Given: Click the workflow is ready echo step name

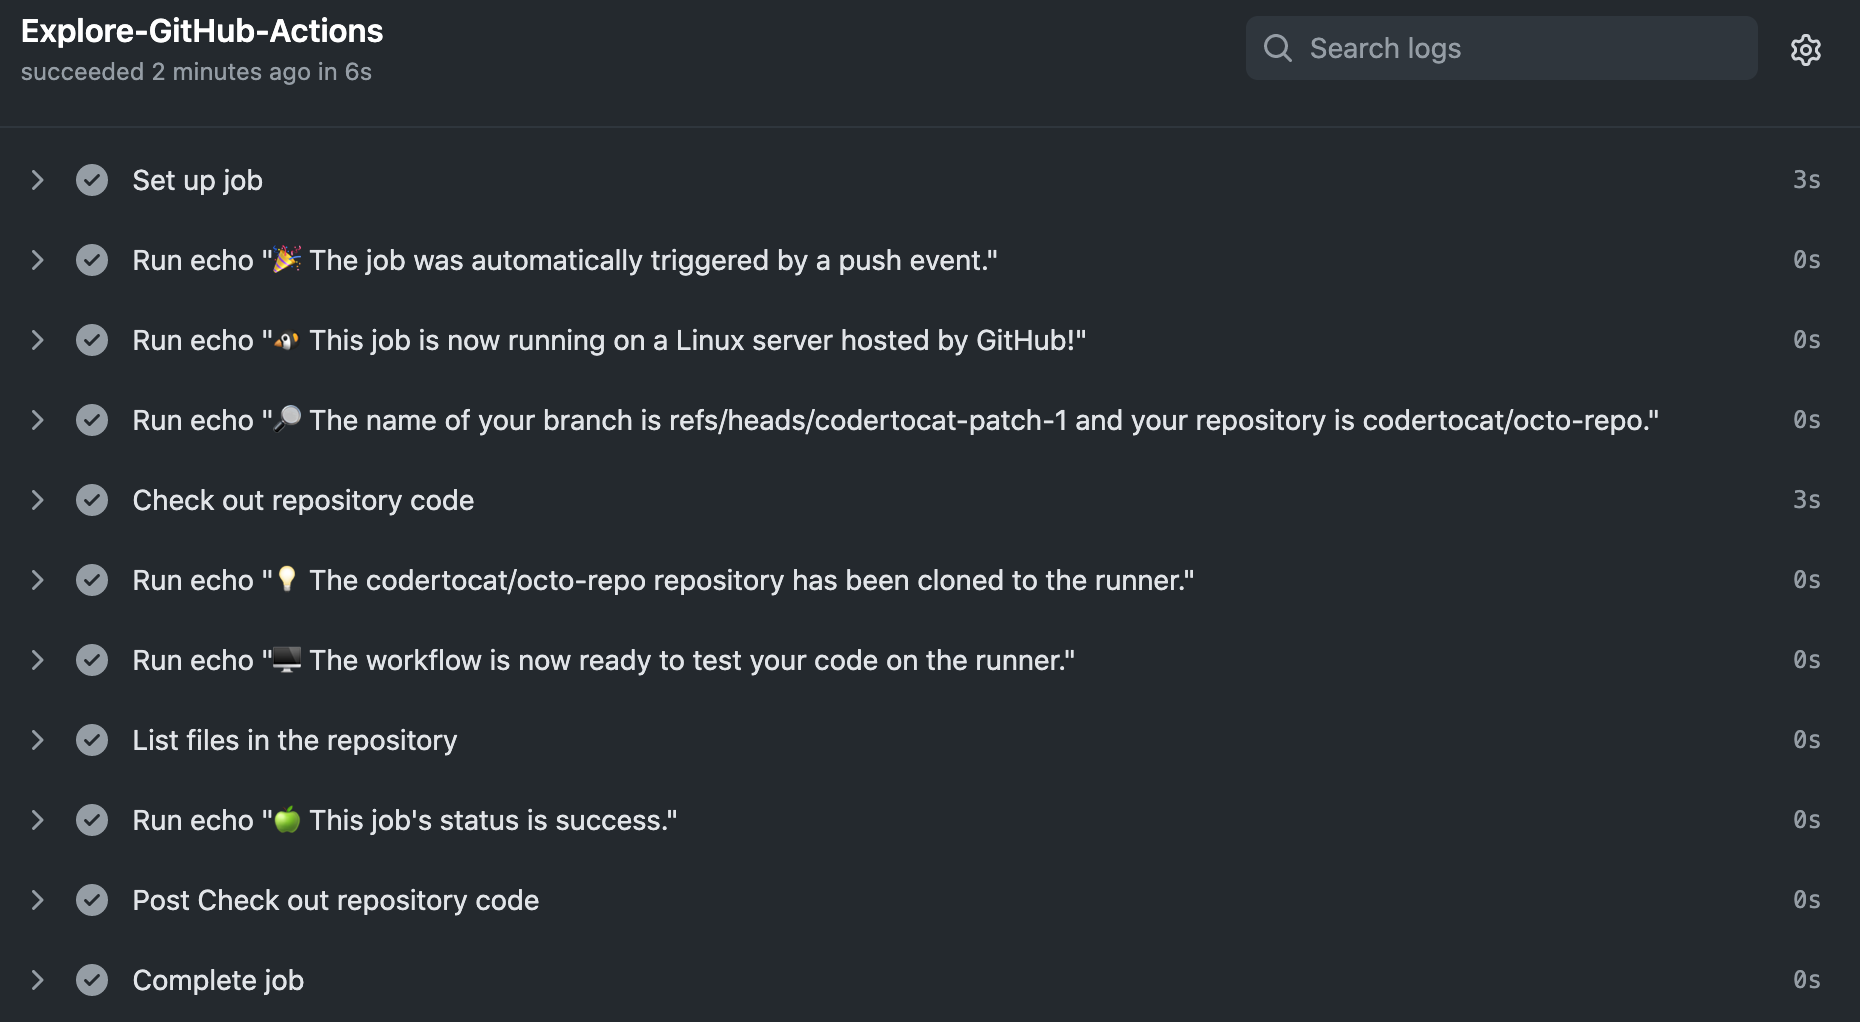Looking at the screenshot, I should 604,660.
